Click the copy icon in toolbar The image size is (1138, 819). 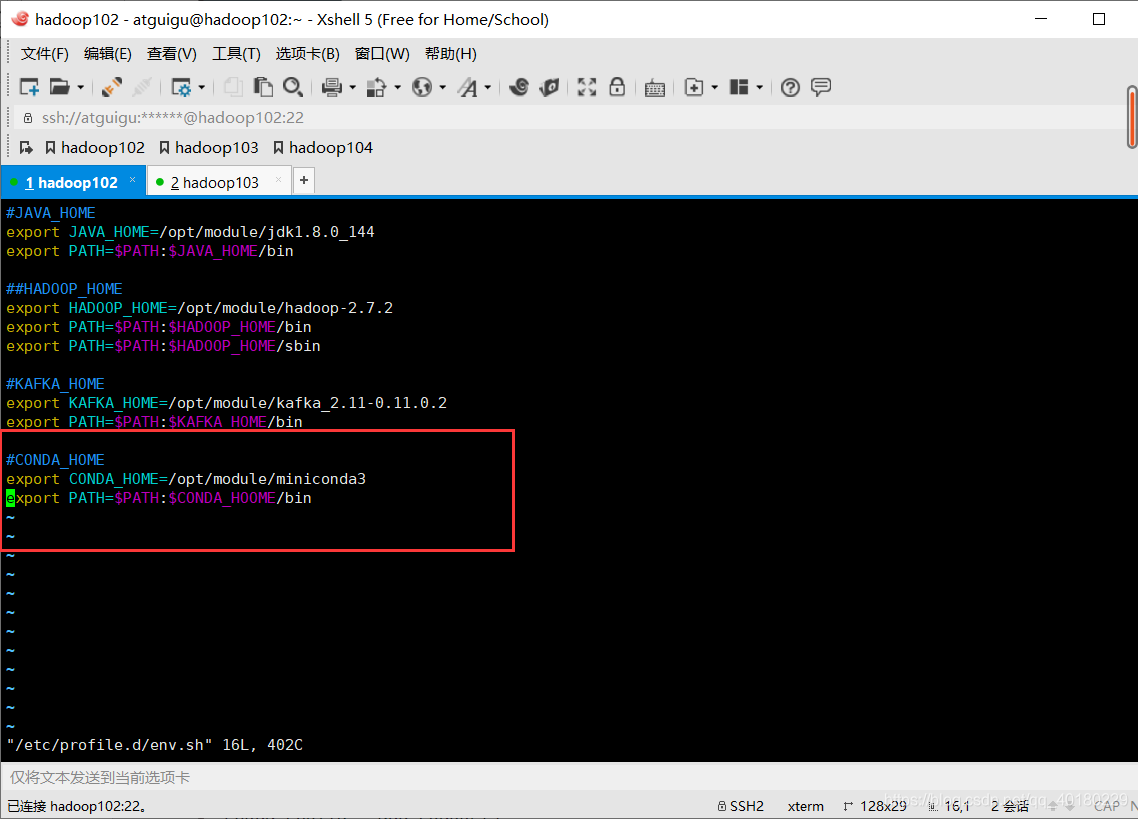click(233, 87)
